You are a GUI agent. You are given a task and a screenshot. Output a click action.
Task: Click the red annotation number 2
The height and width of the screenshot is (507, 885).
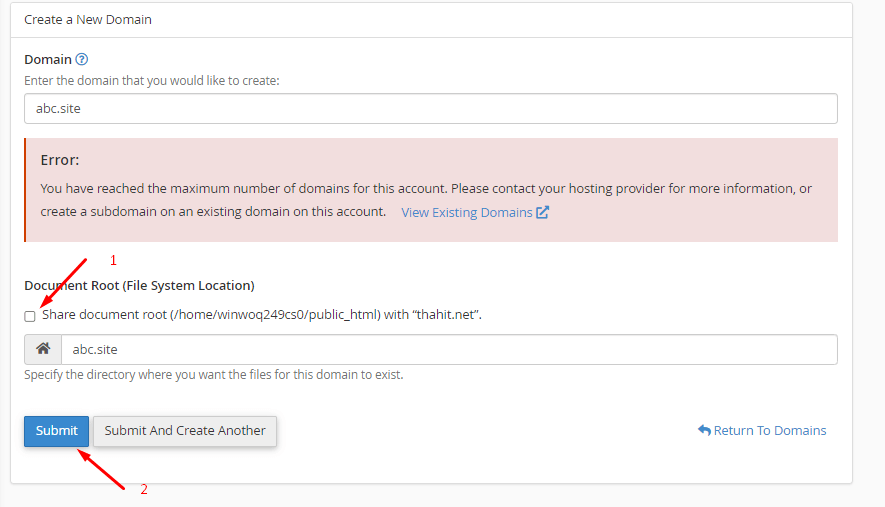click(144, 489)
